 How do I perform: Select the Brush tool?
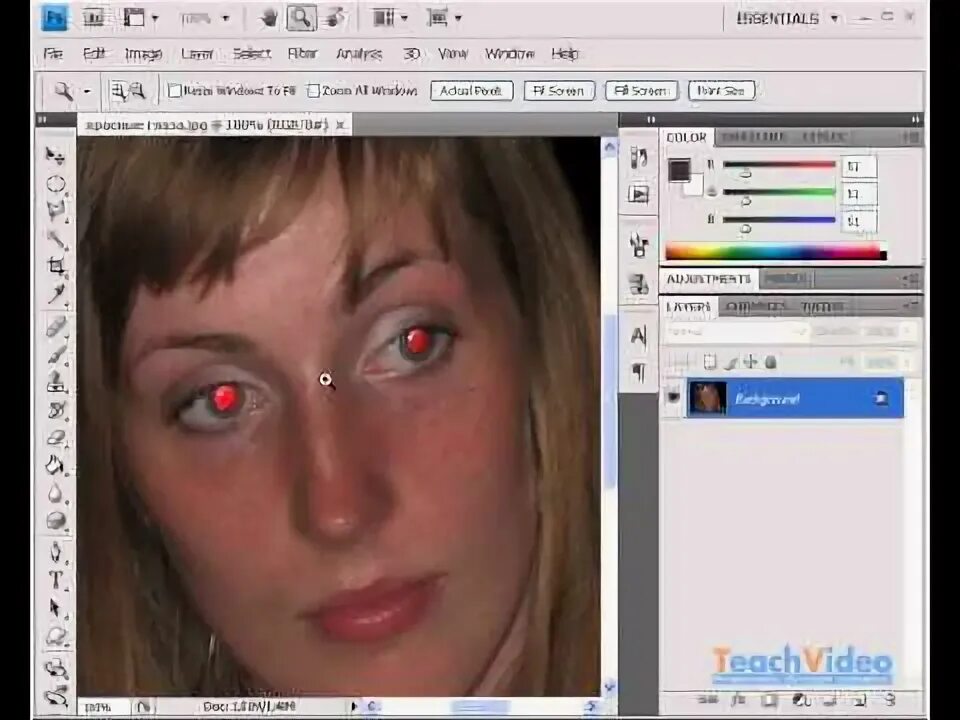(56, 354)
